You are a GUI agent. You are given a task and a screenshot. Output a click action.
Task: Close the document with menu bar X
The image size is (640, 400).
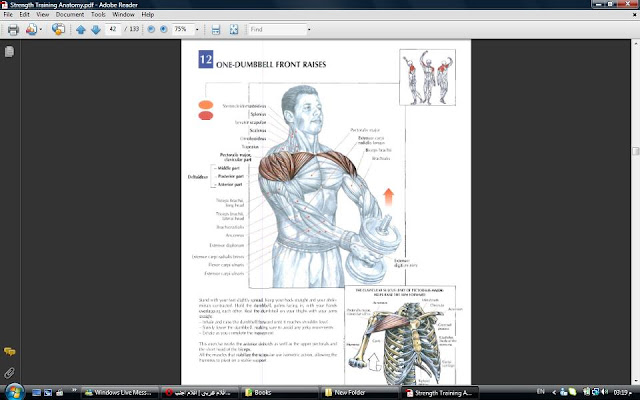635,14
